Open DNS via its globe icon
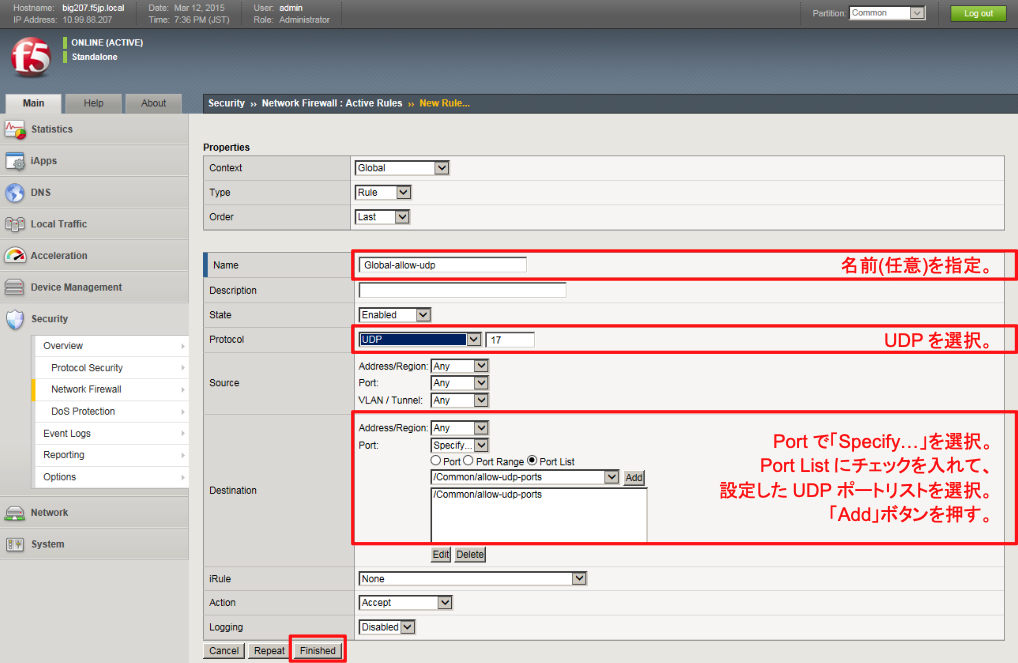Viewport: 1018px width, 663px height. pyautogui.click(x=15, y=193)
